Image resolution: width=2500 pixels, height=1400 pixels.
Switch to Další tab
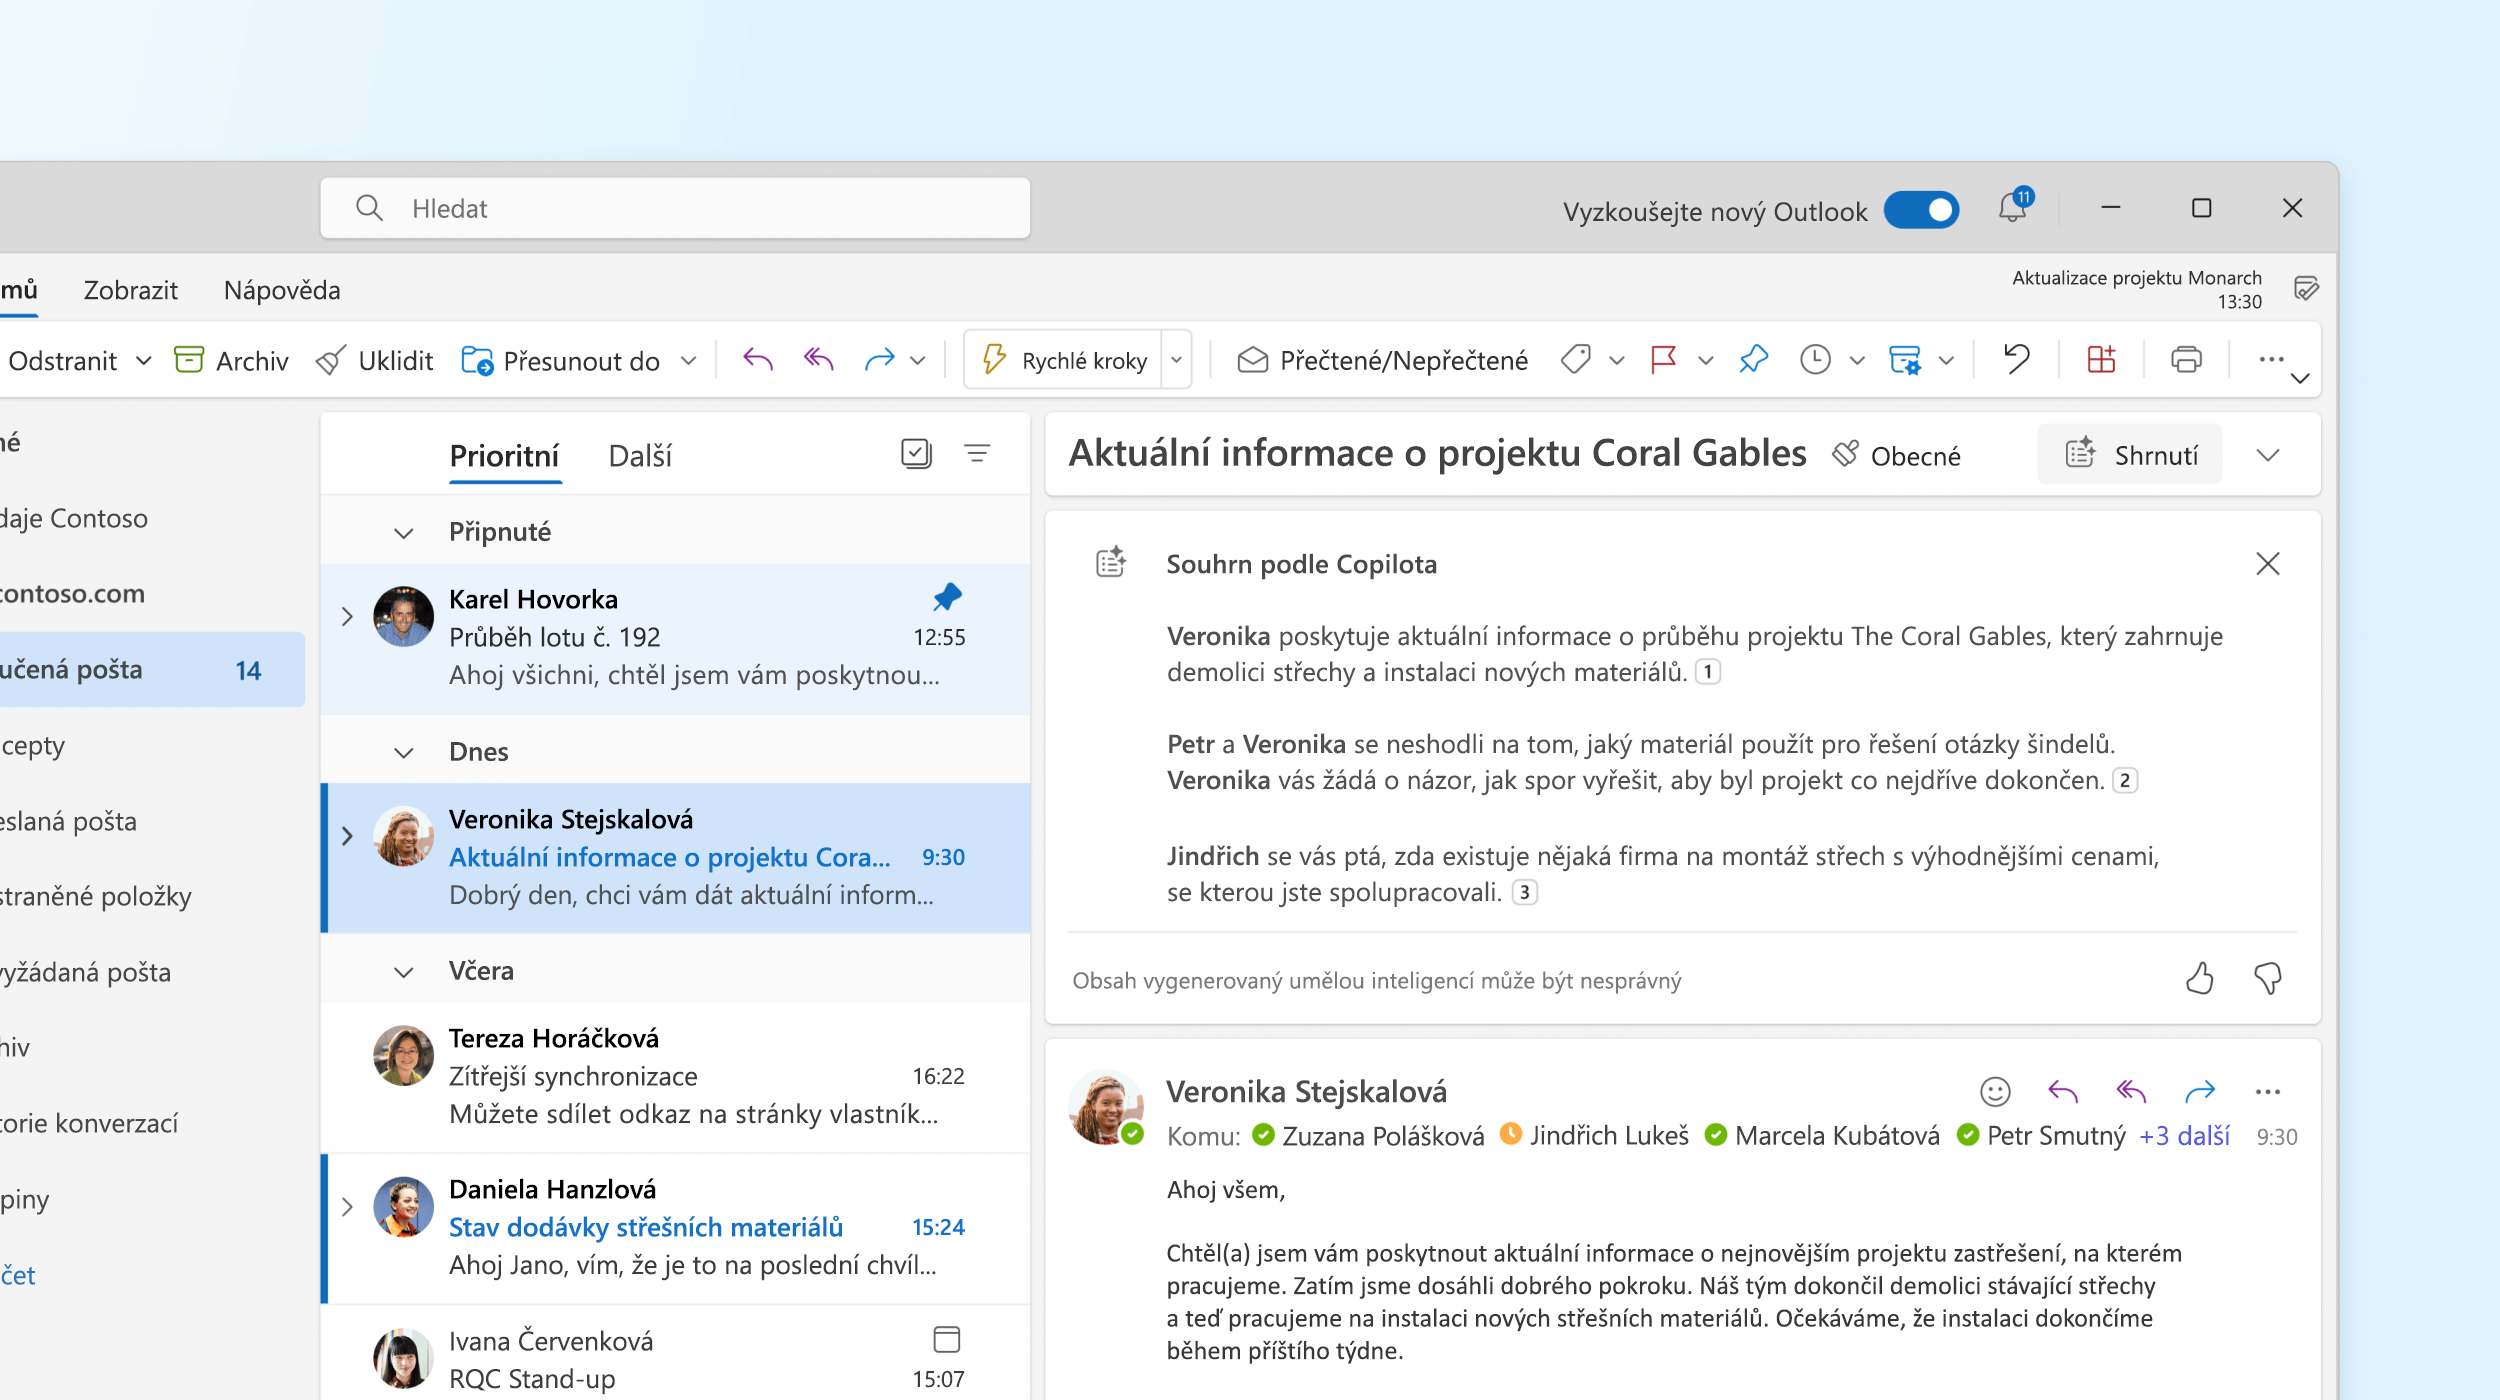[x=640, y=456]
